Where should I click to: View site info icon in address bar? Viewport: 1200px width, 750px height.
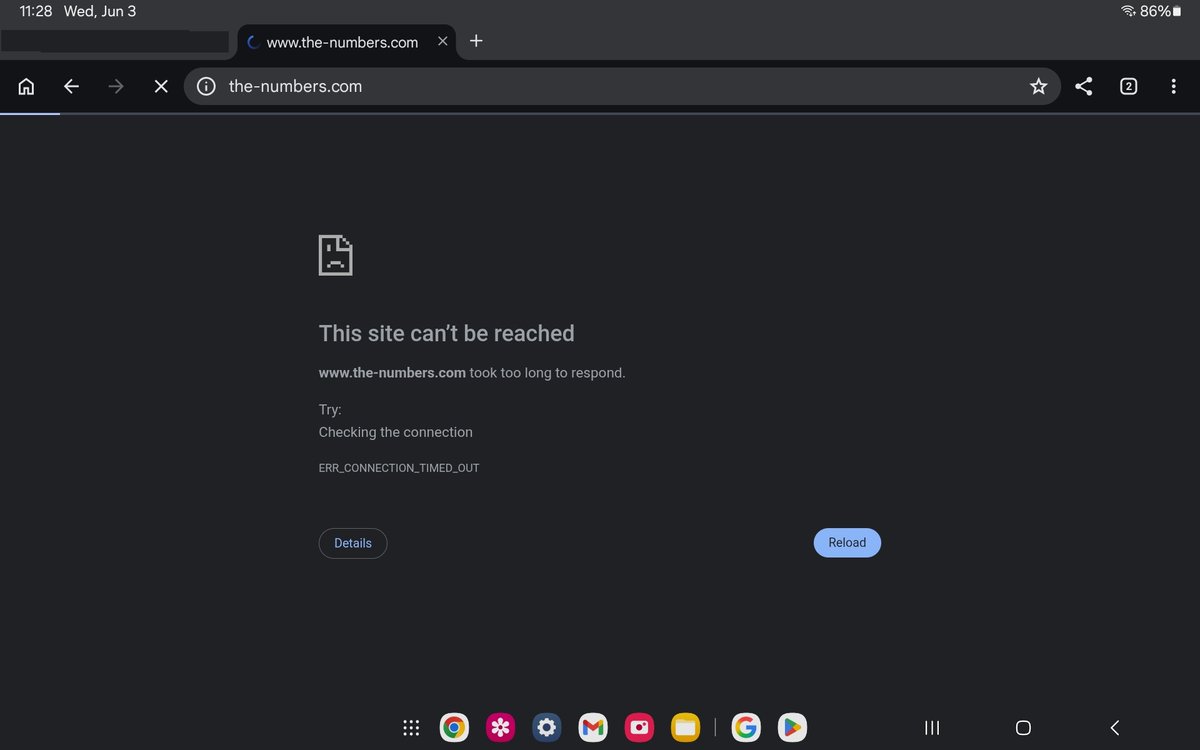point(206,86)
